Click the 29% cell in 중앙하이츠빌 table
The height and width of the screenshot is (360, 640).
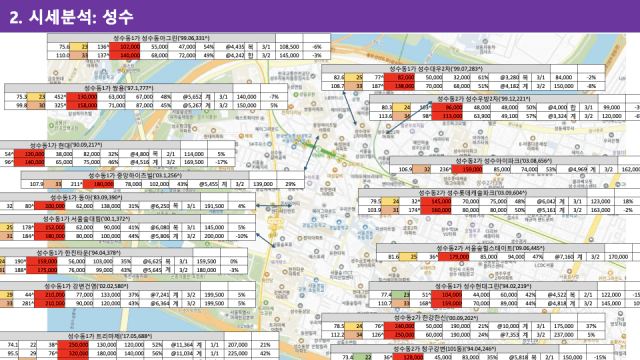[290, 184]
